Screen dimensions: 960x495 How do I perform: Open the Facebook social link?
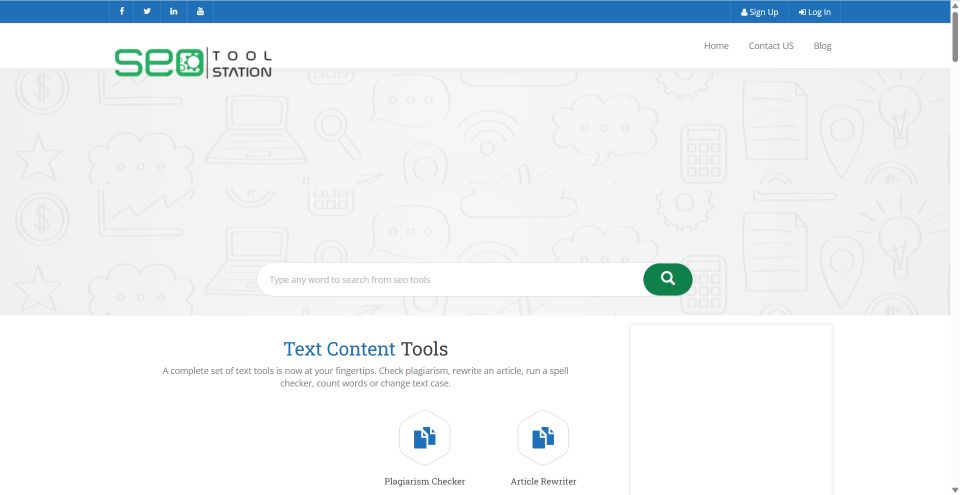(x=122, y=12)
